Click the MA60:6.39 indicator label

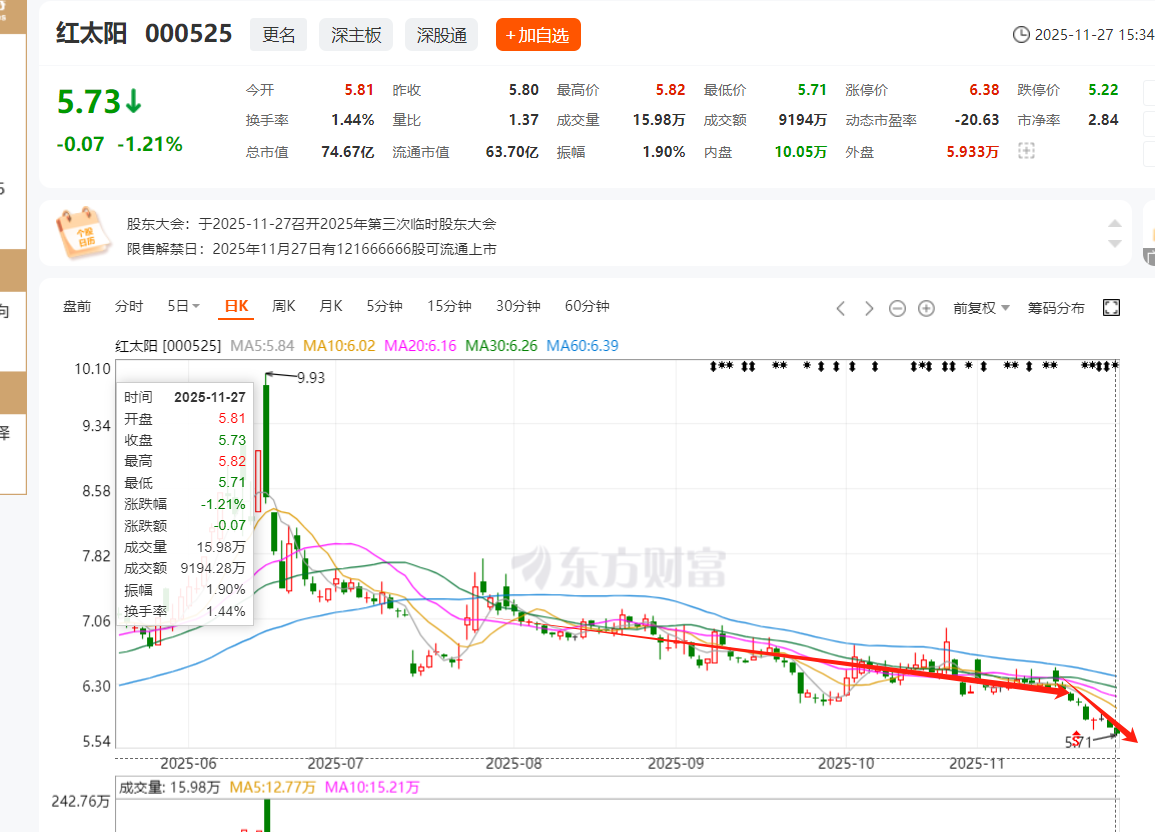click(x=583, y=345)
